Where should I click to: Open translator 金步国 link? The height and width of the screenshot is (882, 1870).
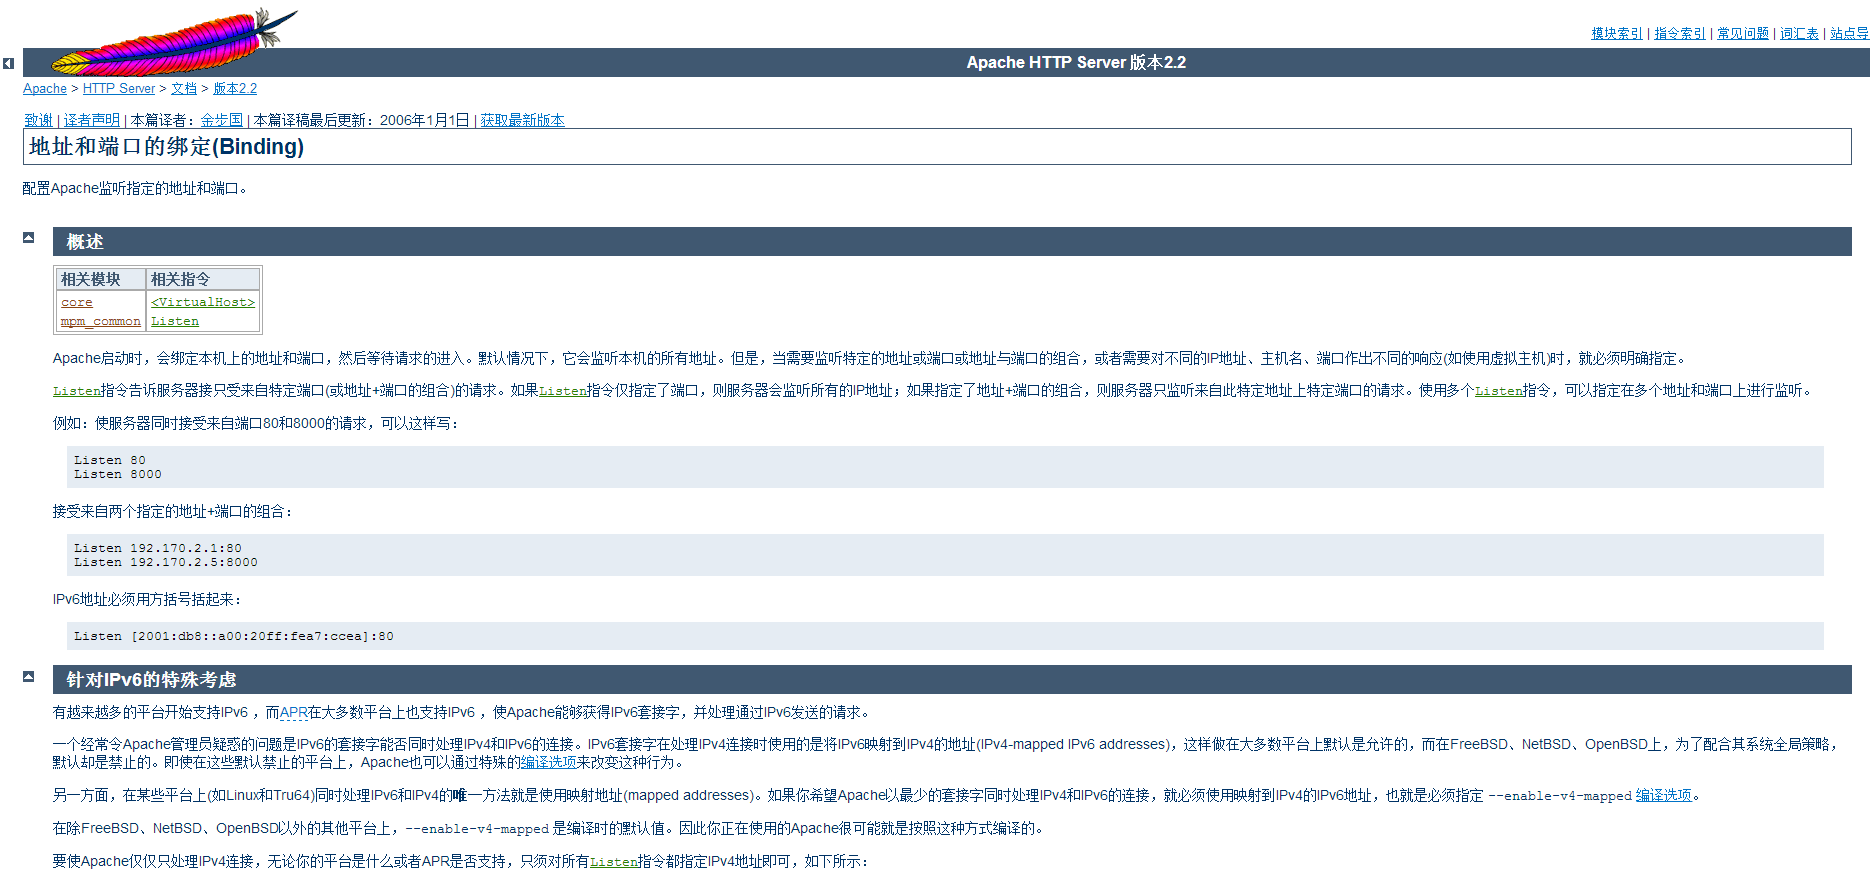[222, 120]
